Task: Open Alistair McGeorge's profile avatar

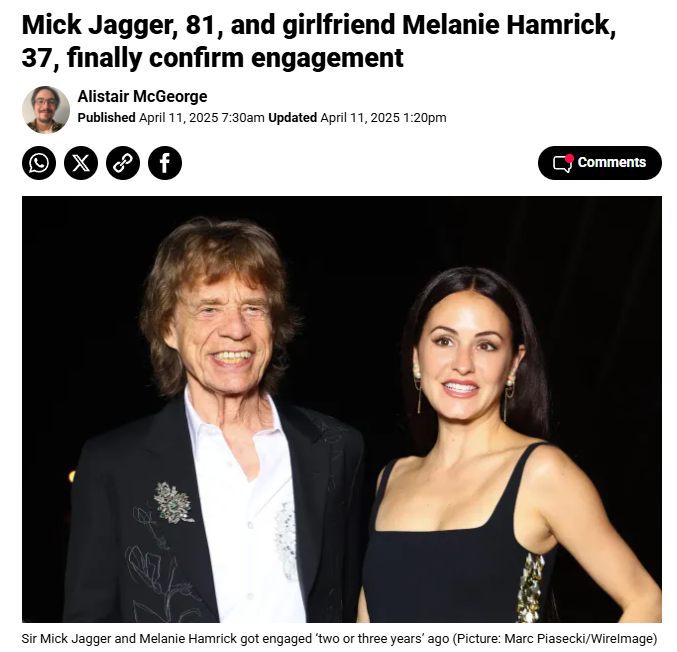Action: pos(46,110)
